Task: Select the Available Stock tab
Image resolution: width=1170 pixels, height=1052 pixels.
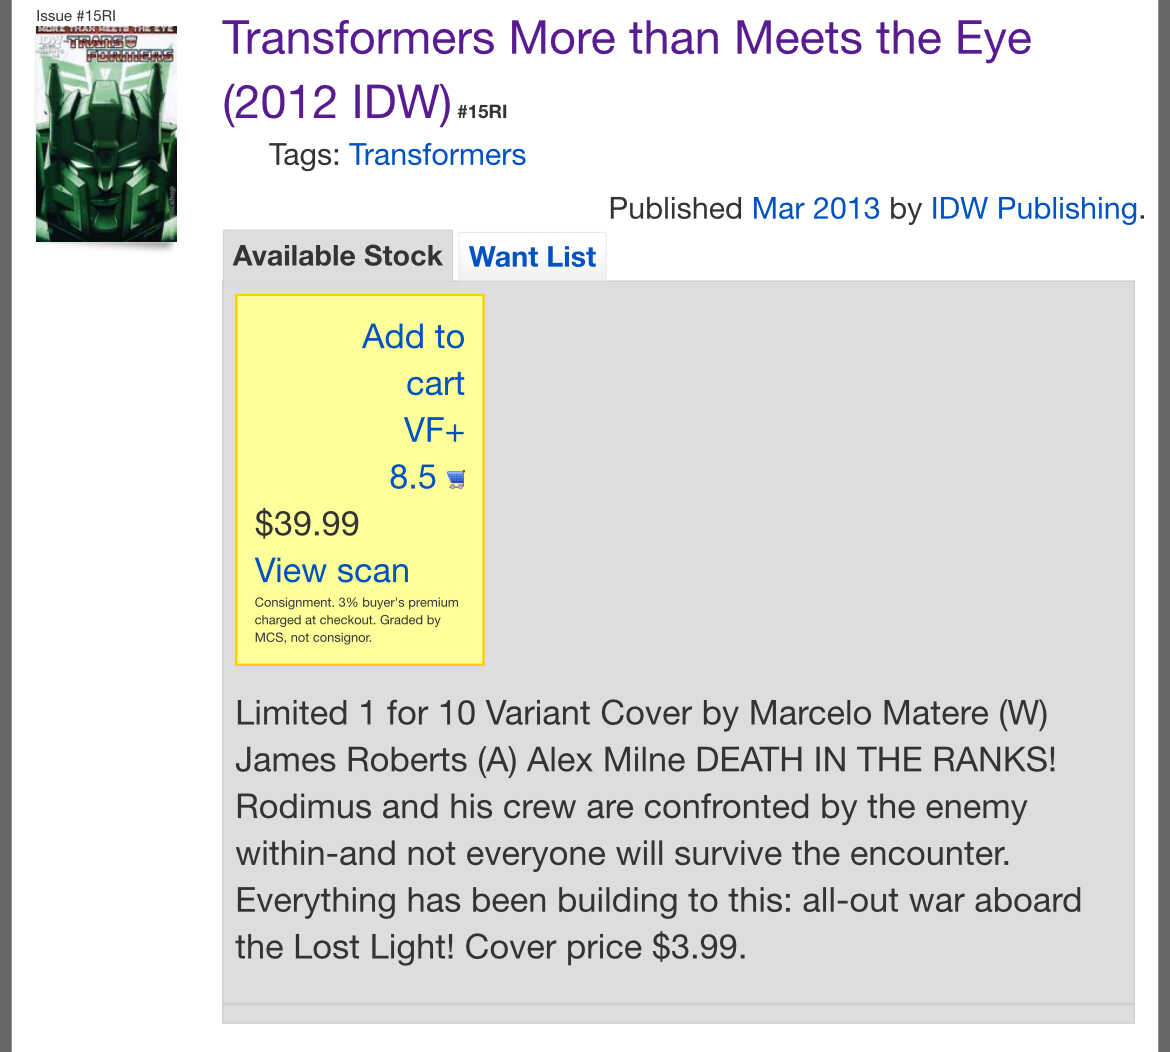Action: tap(337, 256)
